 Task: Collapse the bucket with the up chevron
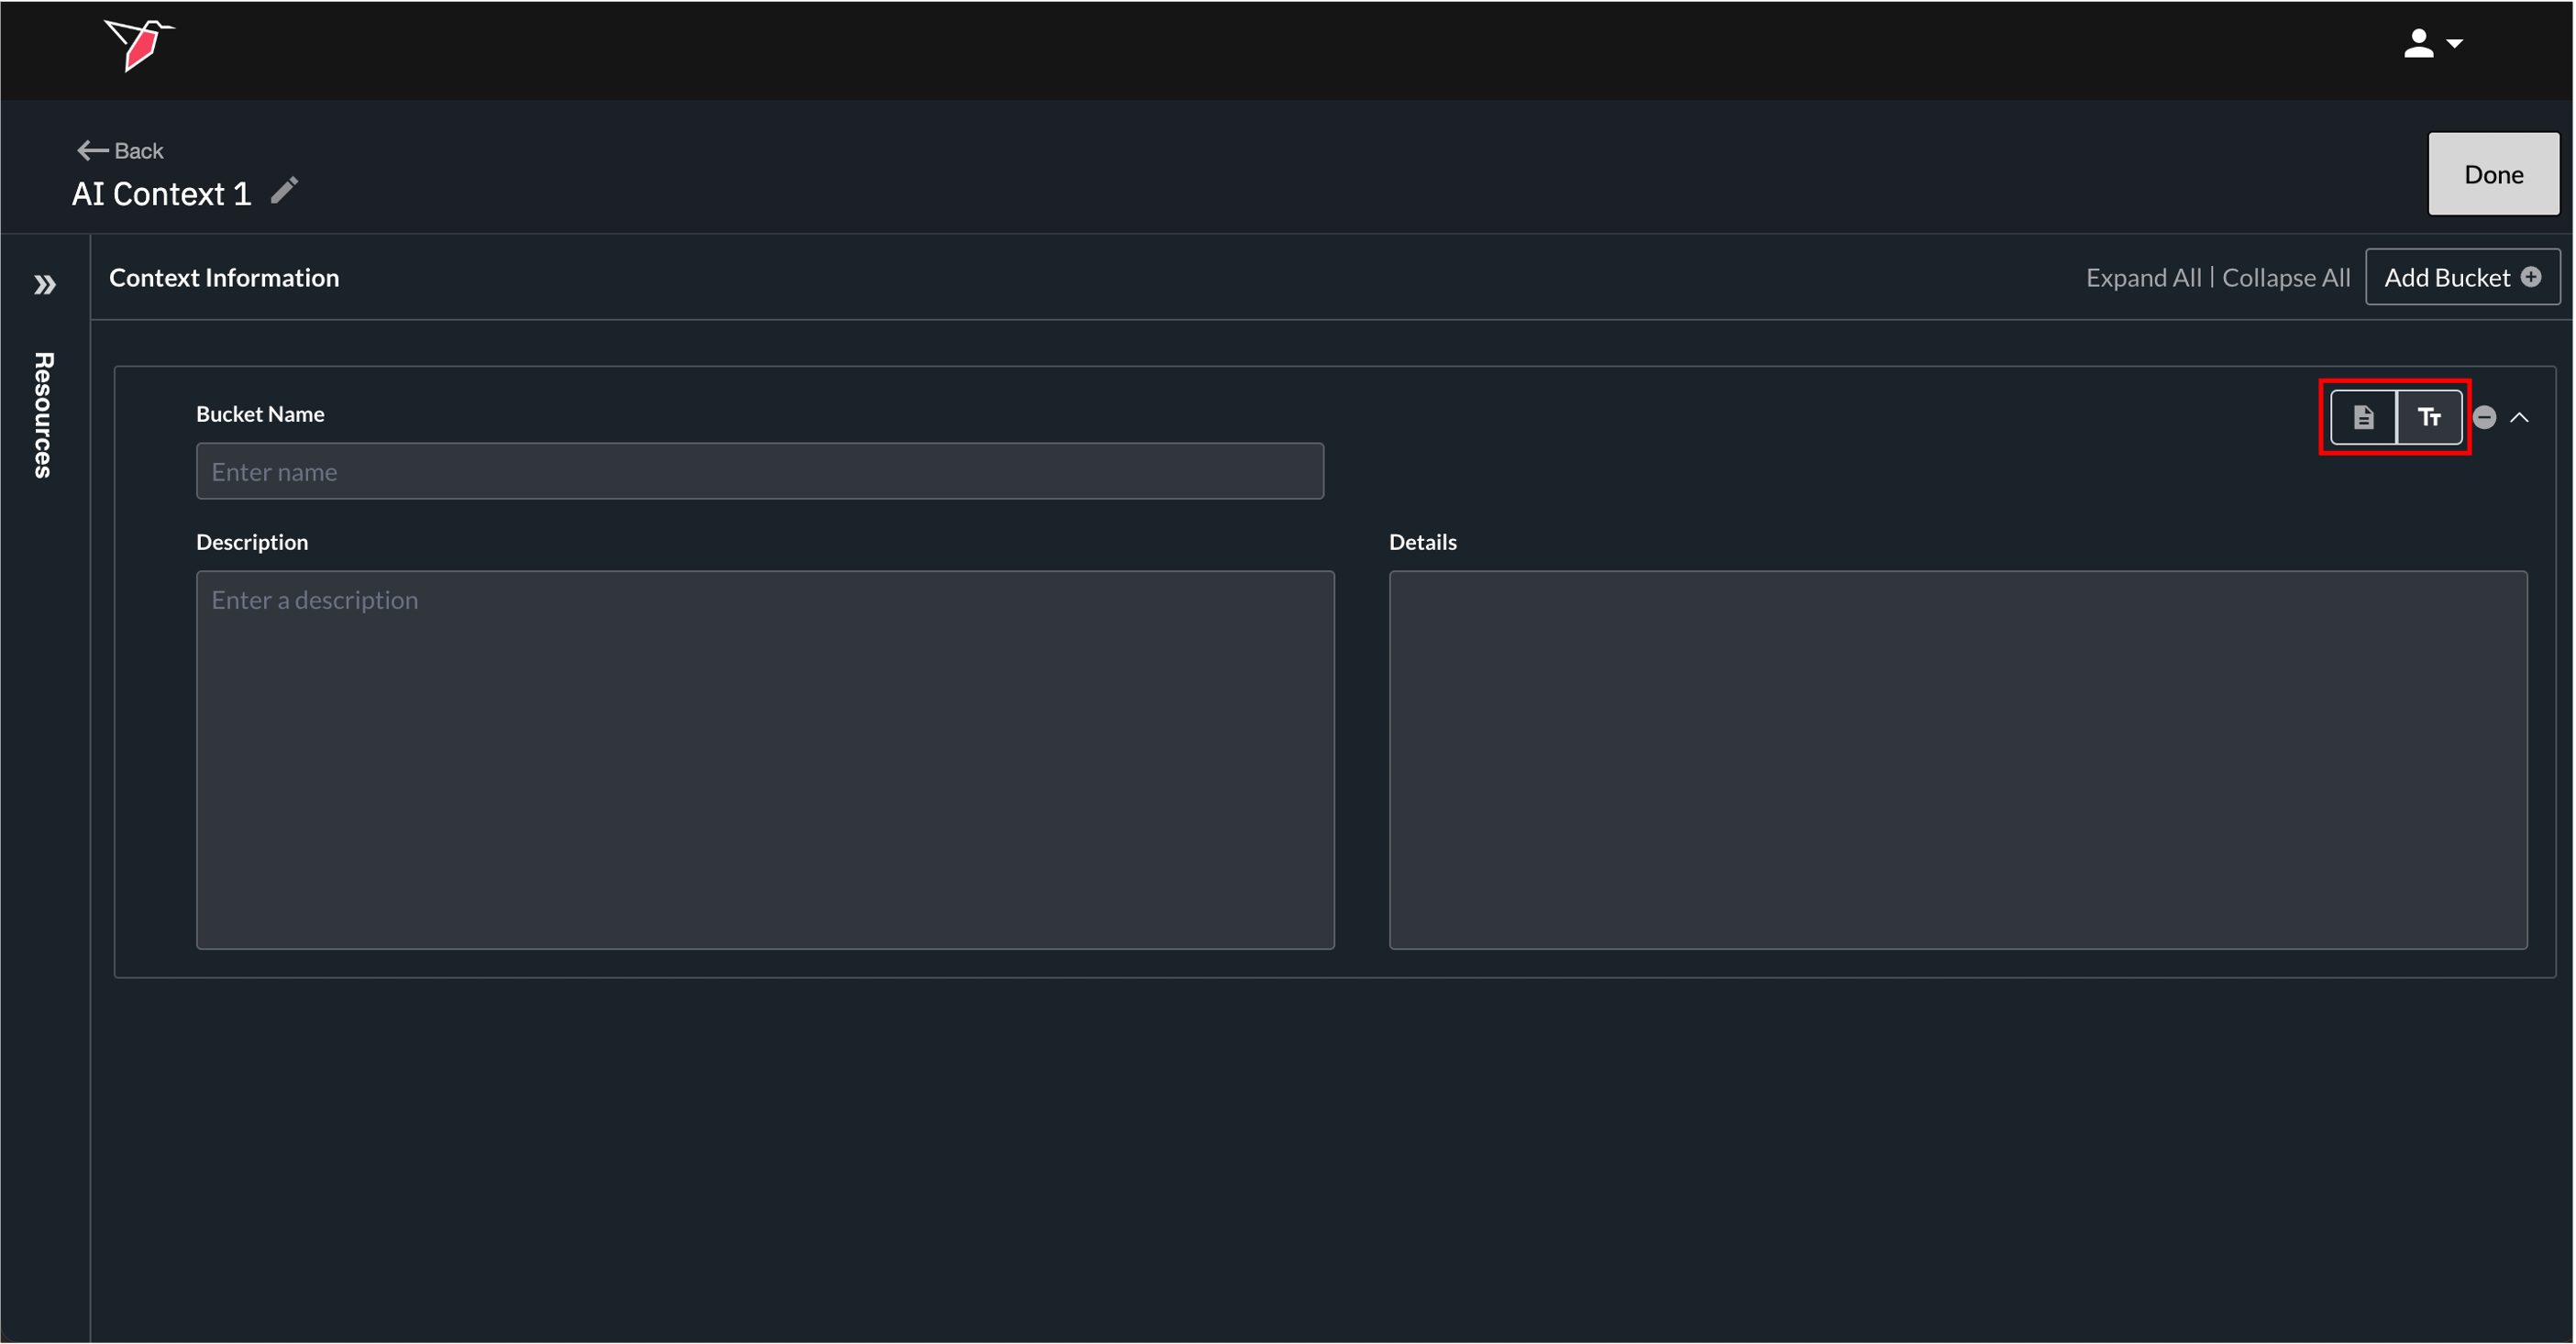(2519, 417)
